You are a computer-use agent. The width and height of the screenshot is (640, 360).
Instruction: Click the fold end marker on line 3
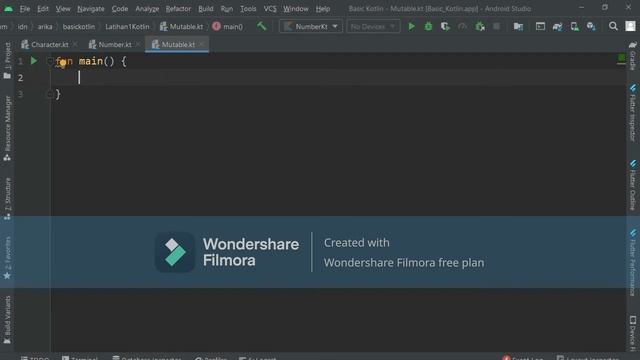(49, 94)
